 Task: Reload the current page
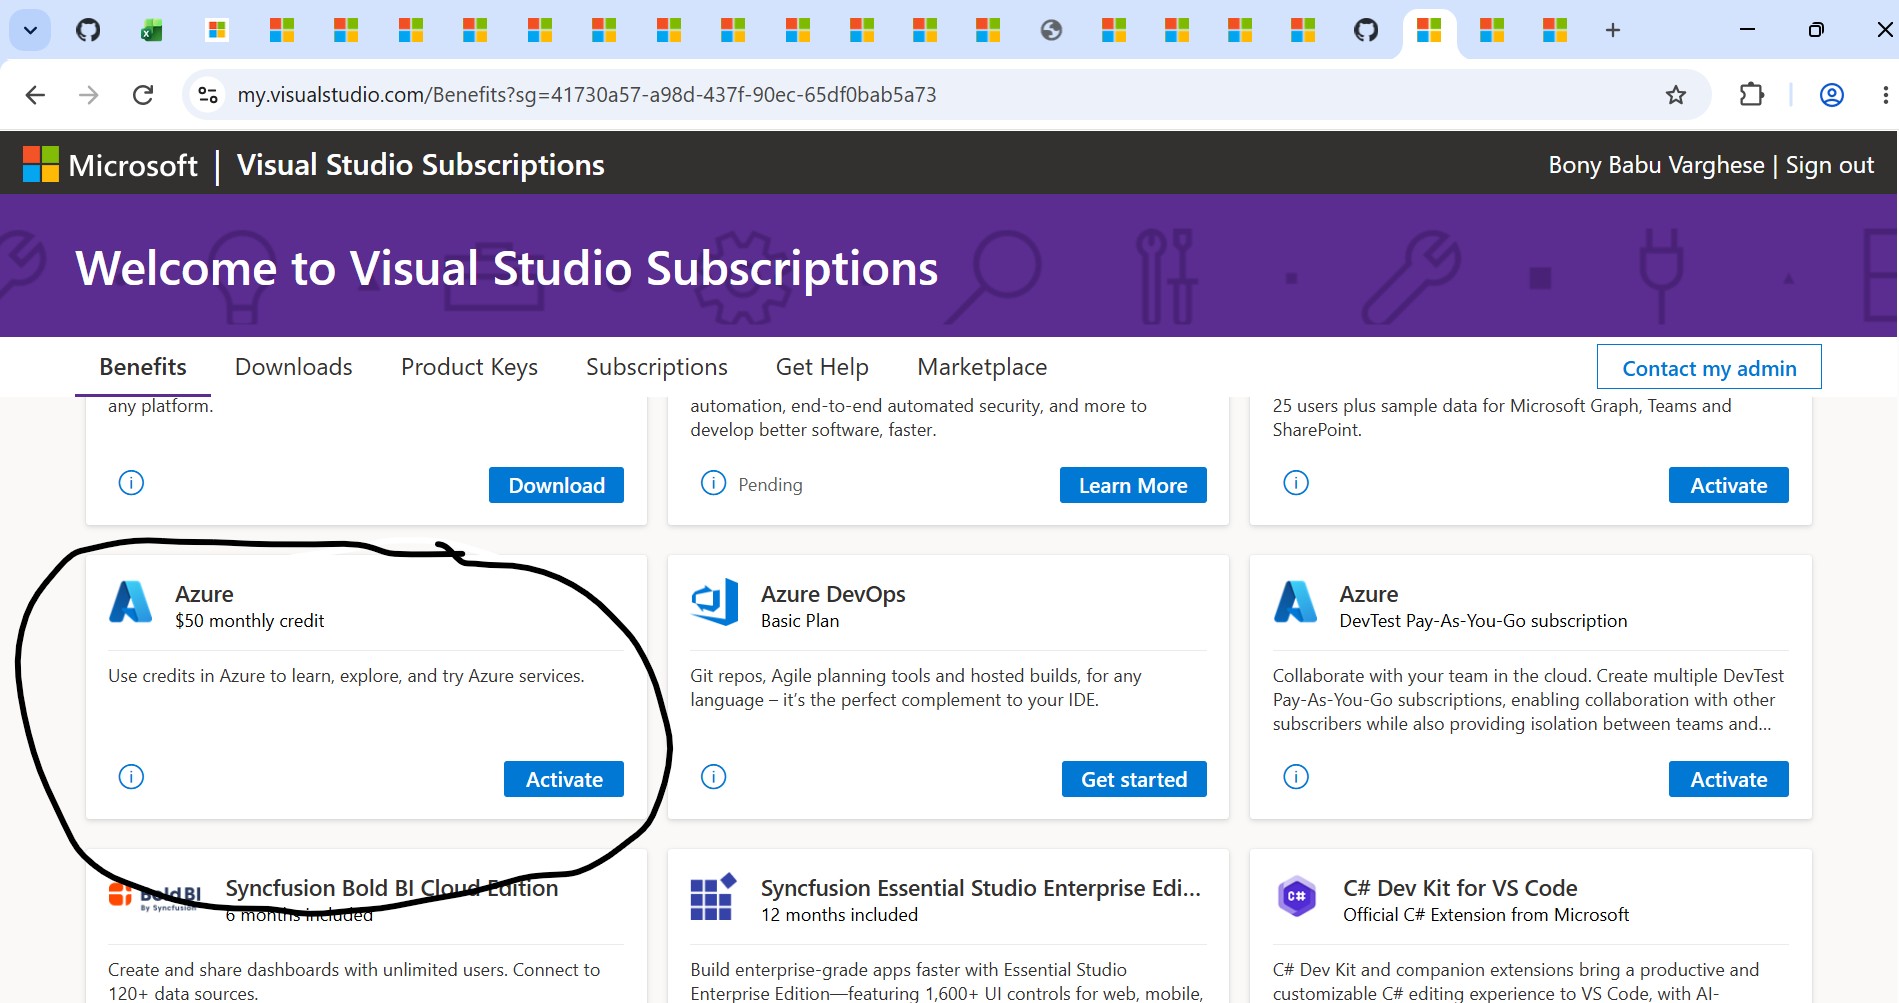143,95
